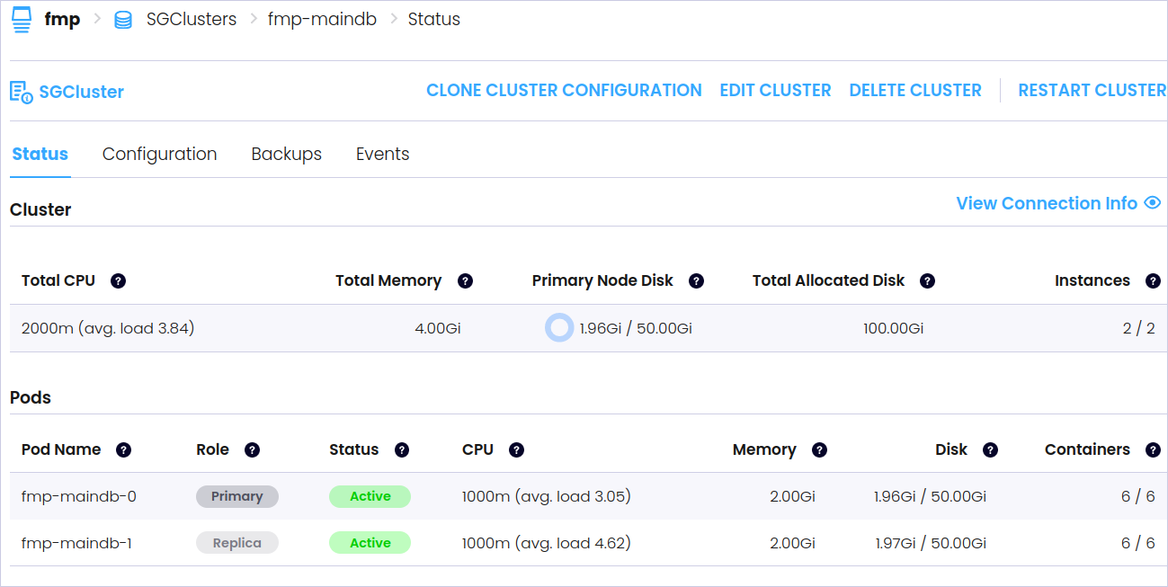Click help icon beside Instances header

[1152, 281]
